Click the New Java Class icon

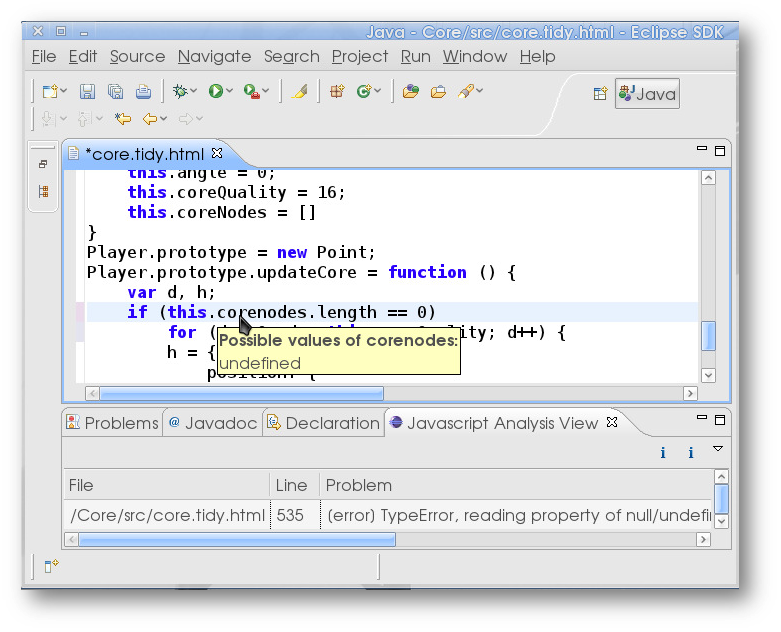364,92
